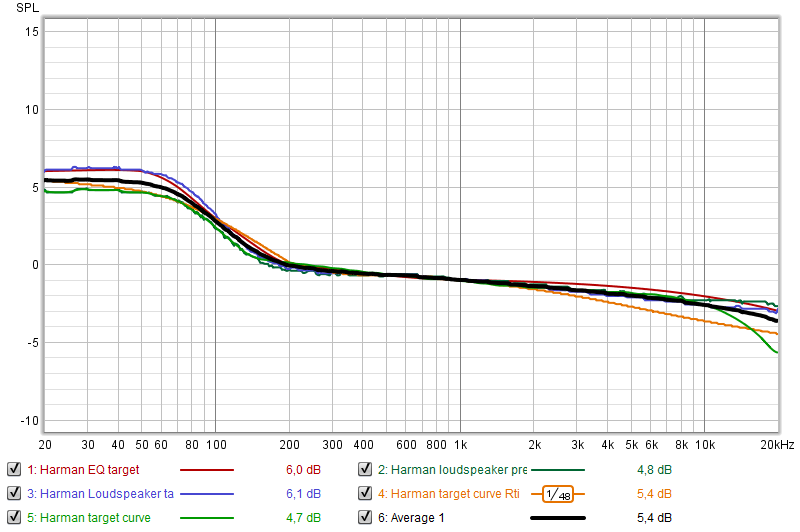Click the 1/48 smoothing indicator badge

tap(558, 494)
